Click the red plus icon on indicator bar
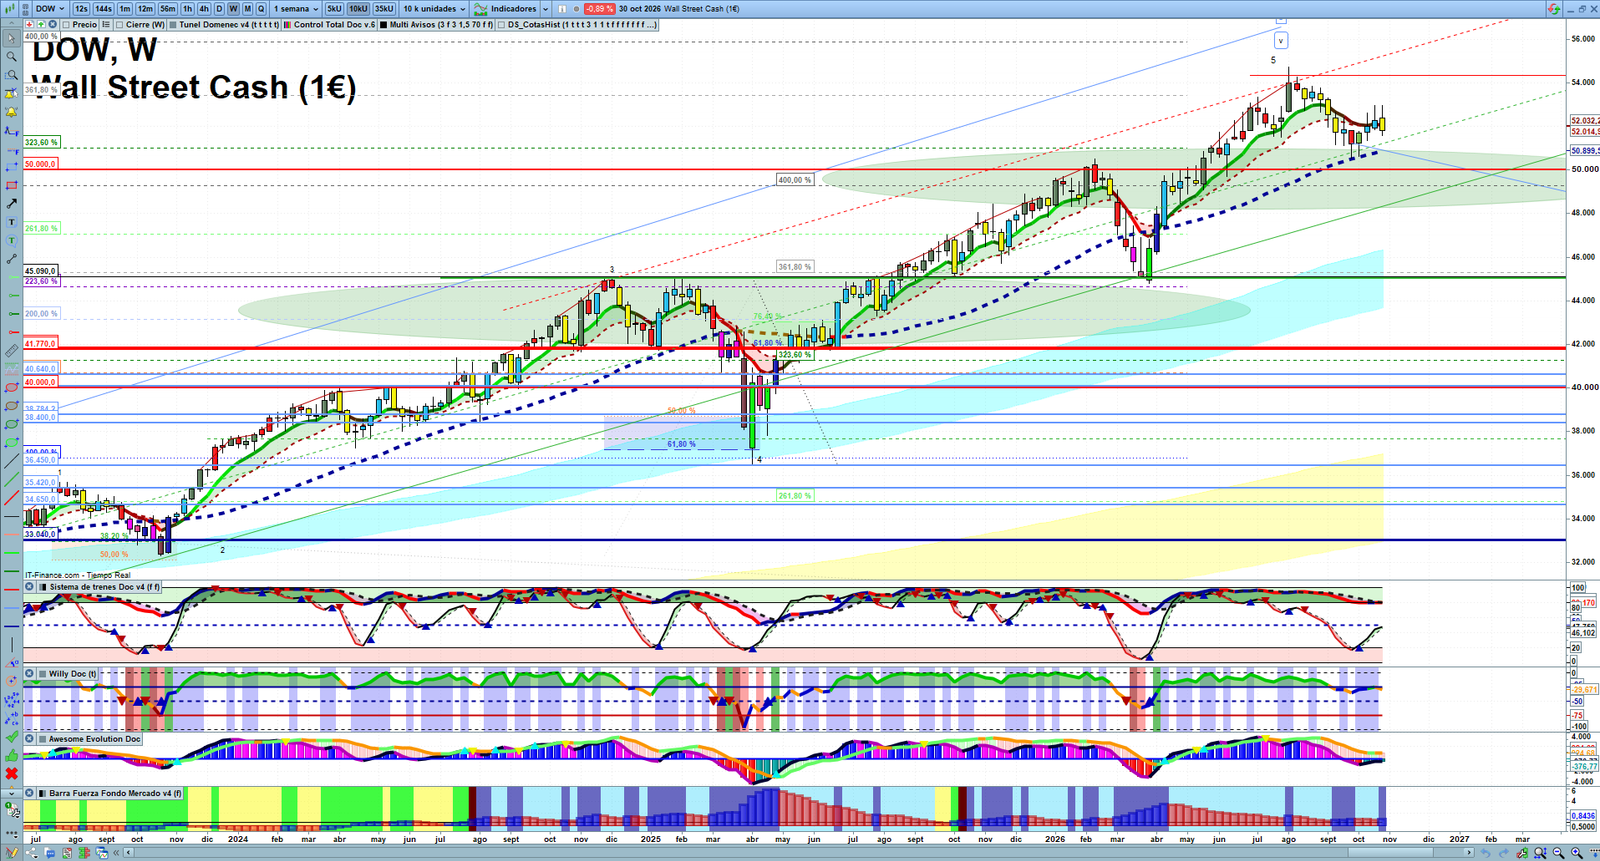Viewport: 1600px width, 861px height. 30,25
